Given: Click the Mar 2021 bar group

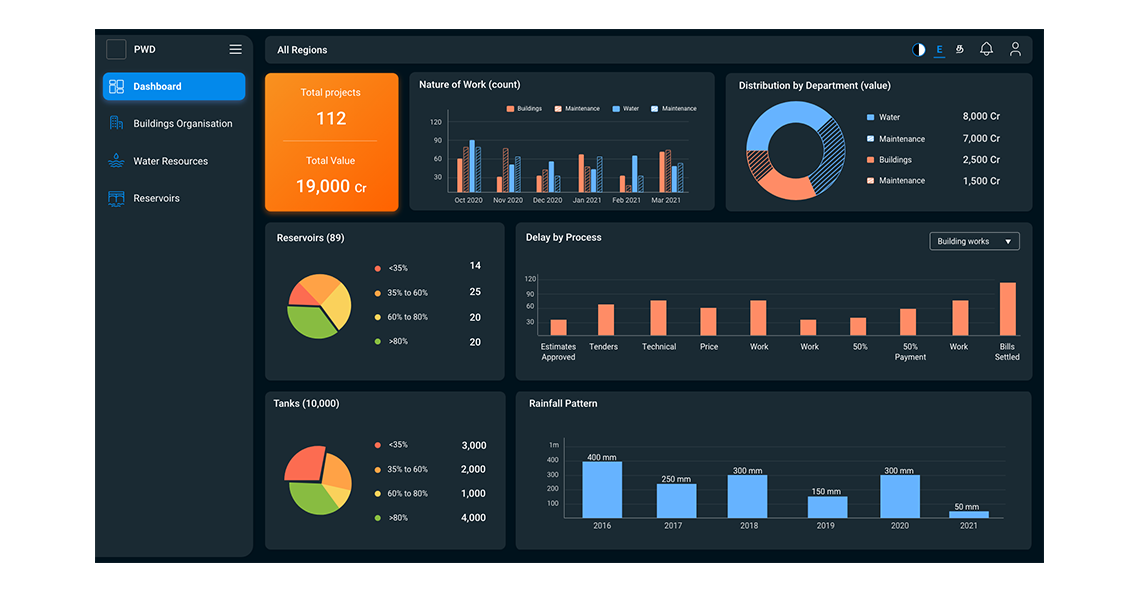Looking at the screenshot, I should [x=671, y=172].
